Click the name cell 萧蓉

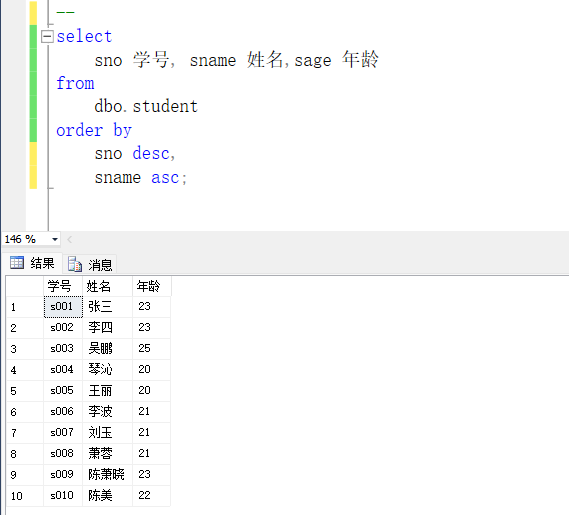[107, 454]
